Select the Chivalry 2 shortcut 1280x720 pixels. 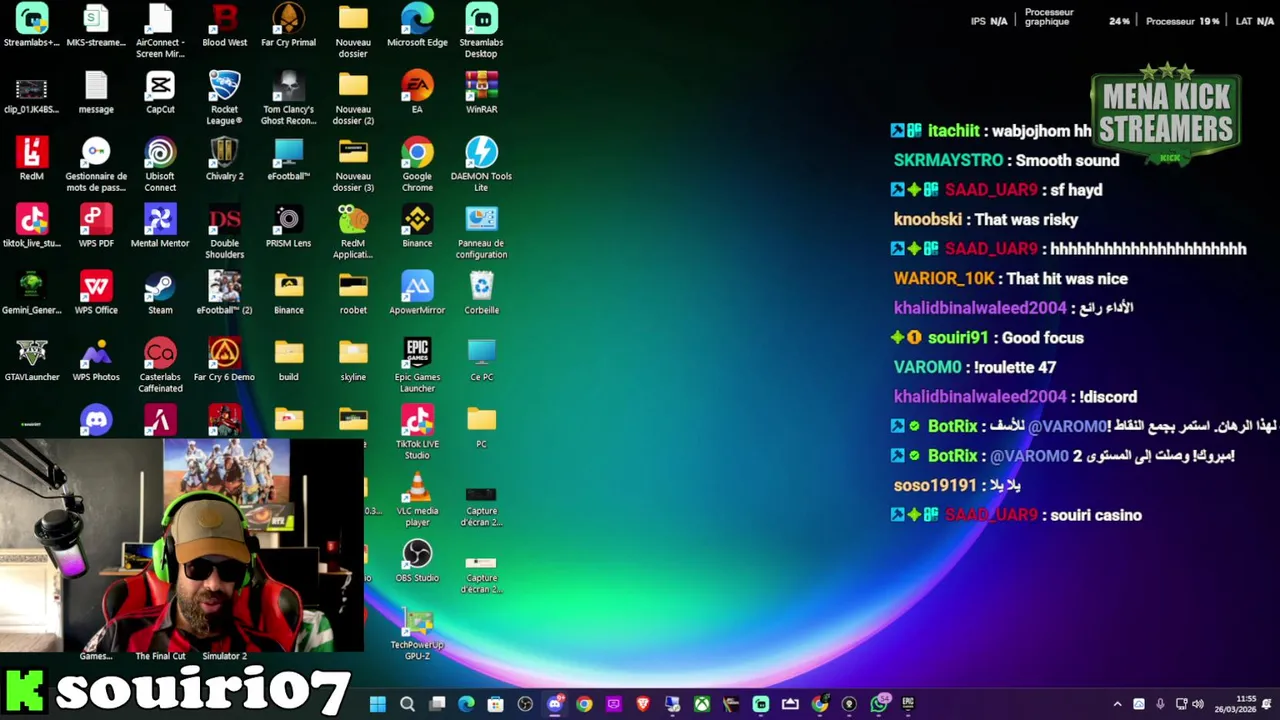click(x=224, y=160)
